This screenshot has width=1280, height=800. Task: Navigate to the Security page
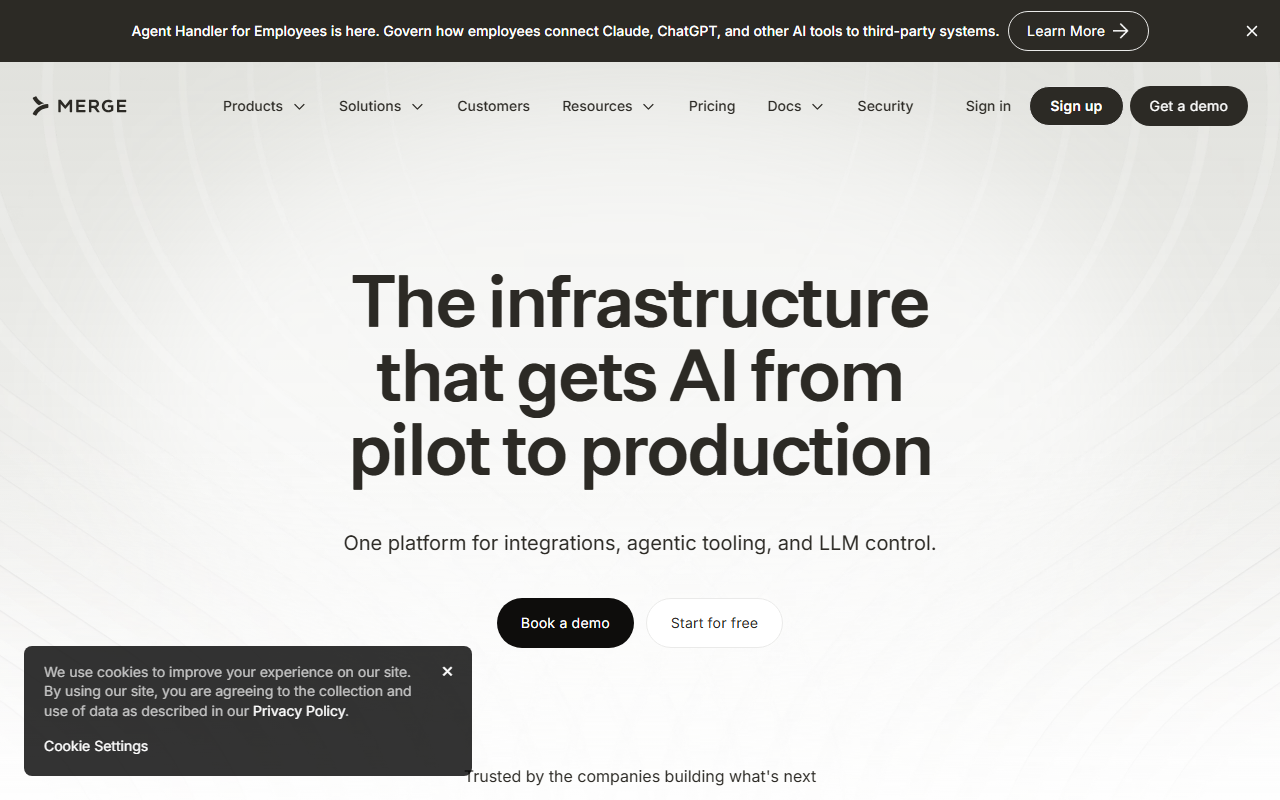885,106
